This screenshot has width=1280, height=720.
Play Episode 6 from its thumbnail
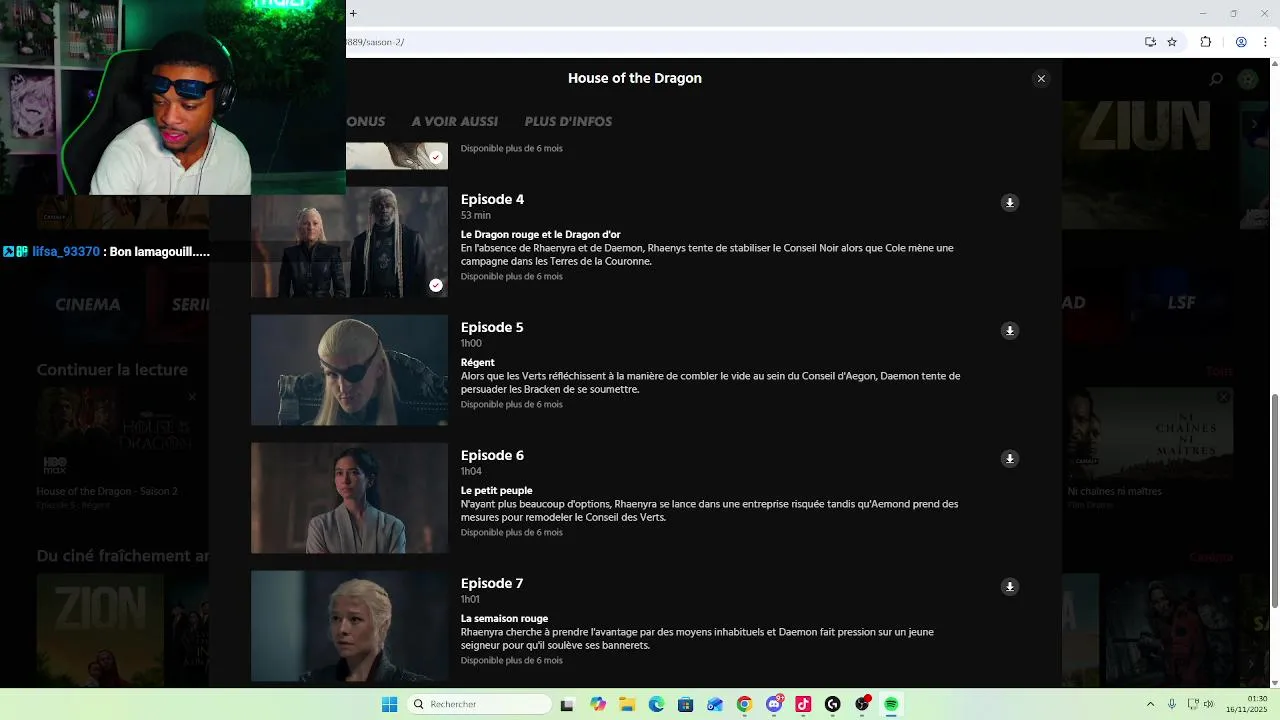coord(349,498)
